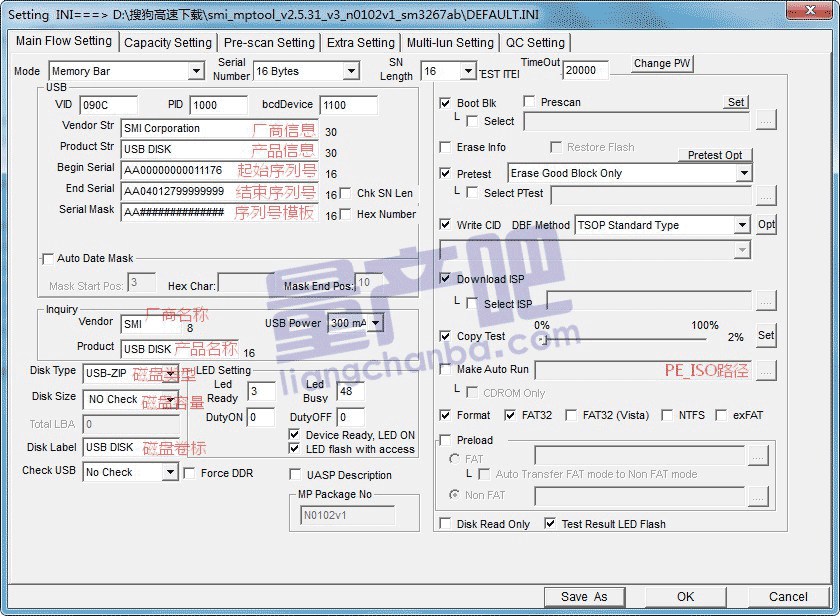
Task: Click the Set button beside Prescan
Action: point(736,102)
